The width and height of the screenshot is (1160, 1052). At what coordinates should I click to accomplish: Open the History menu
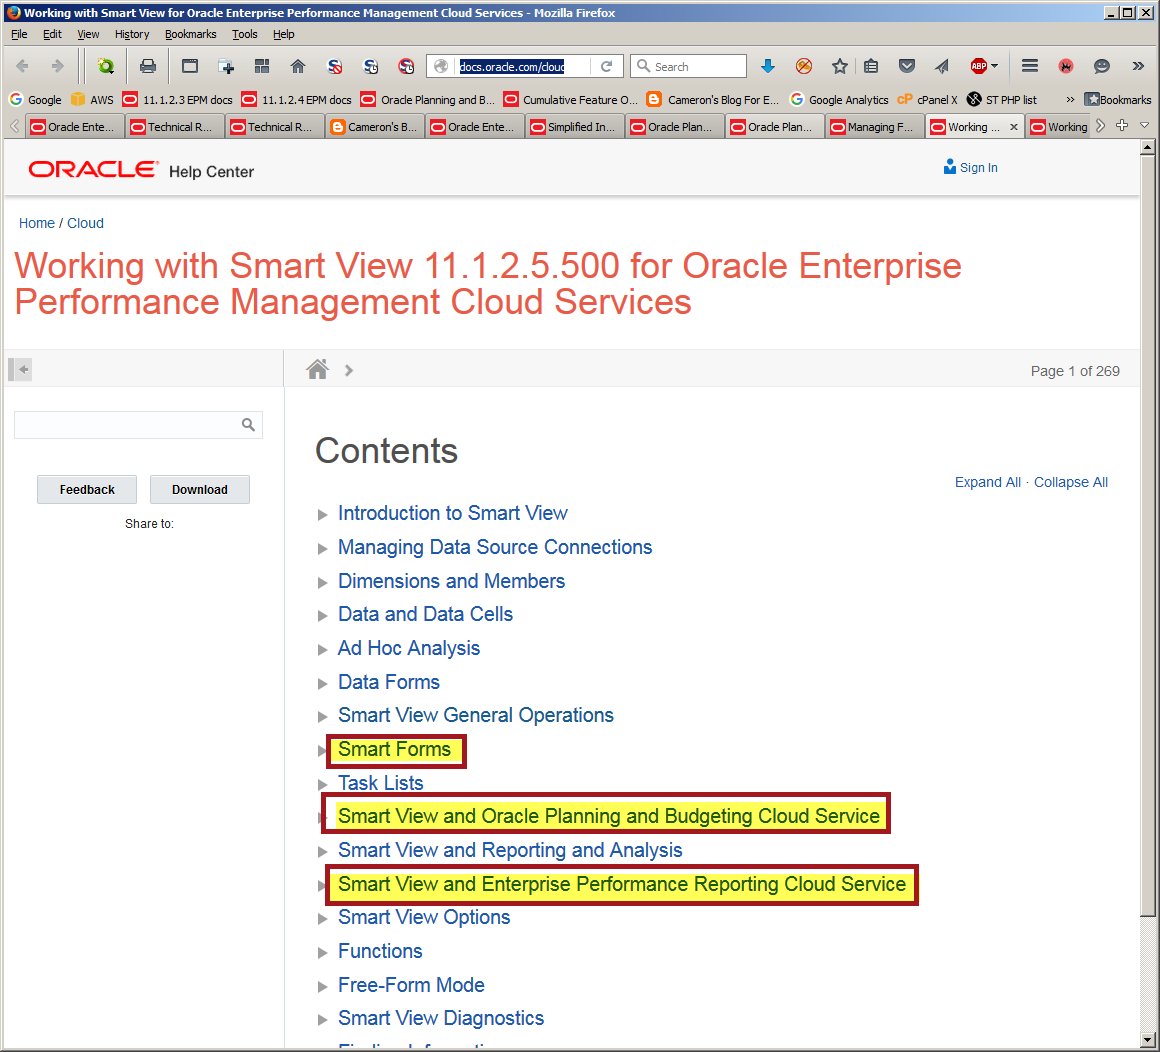pyautogui.click(x=132, y=34)
